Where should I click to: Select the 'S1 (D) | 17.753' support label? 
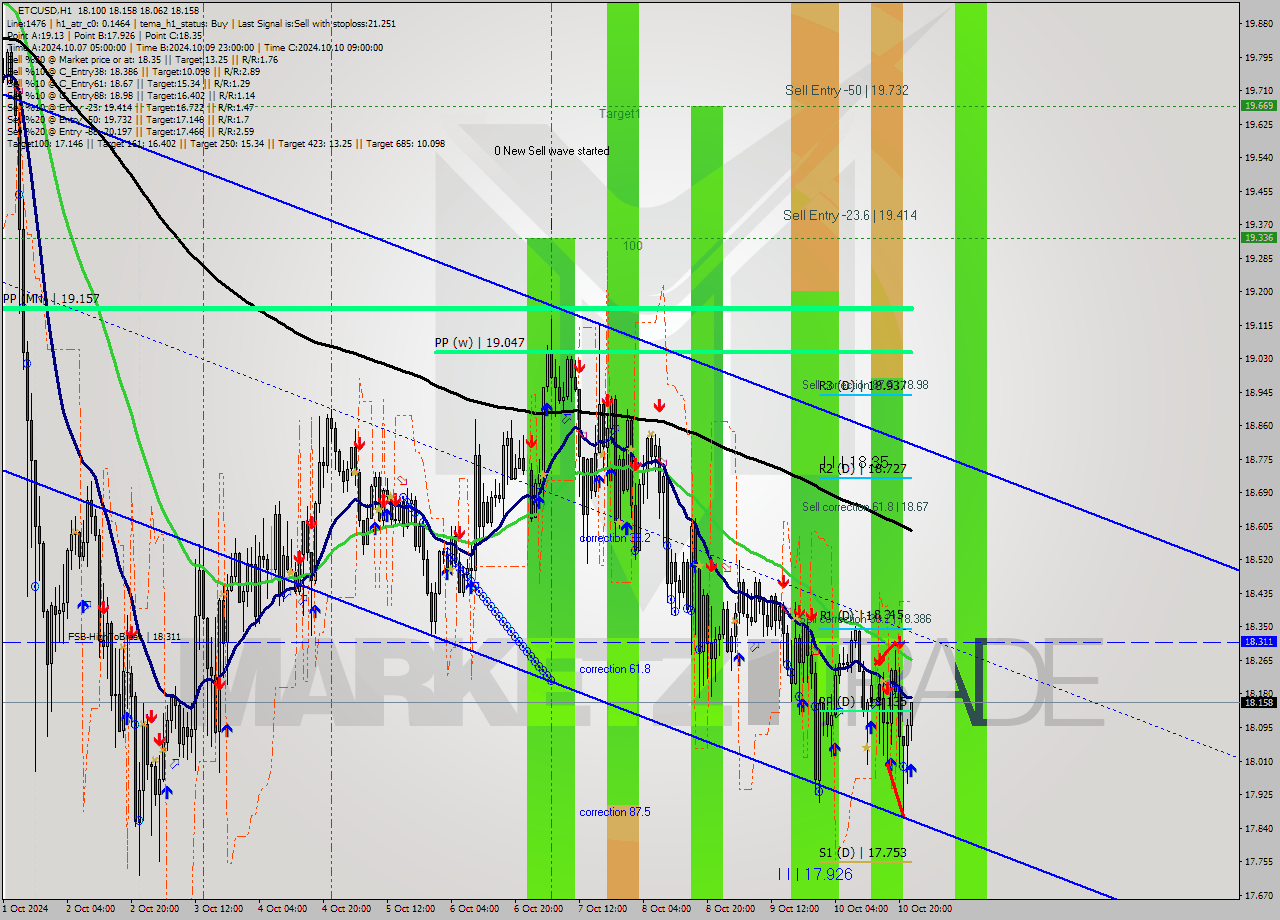(x=863, y=853)
